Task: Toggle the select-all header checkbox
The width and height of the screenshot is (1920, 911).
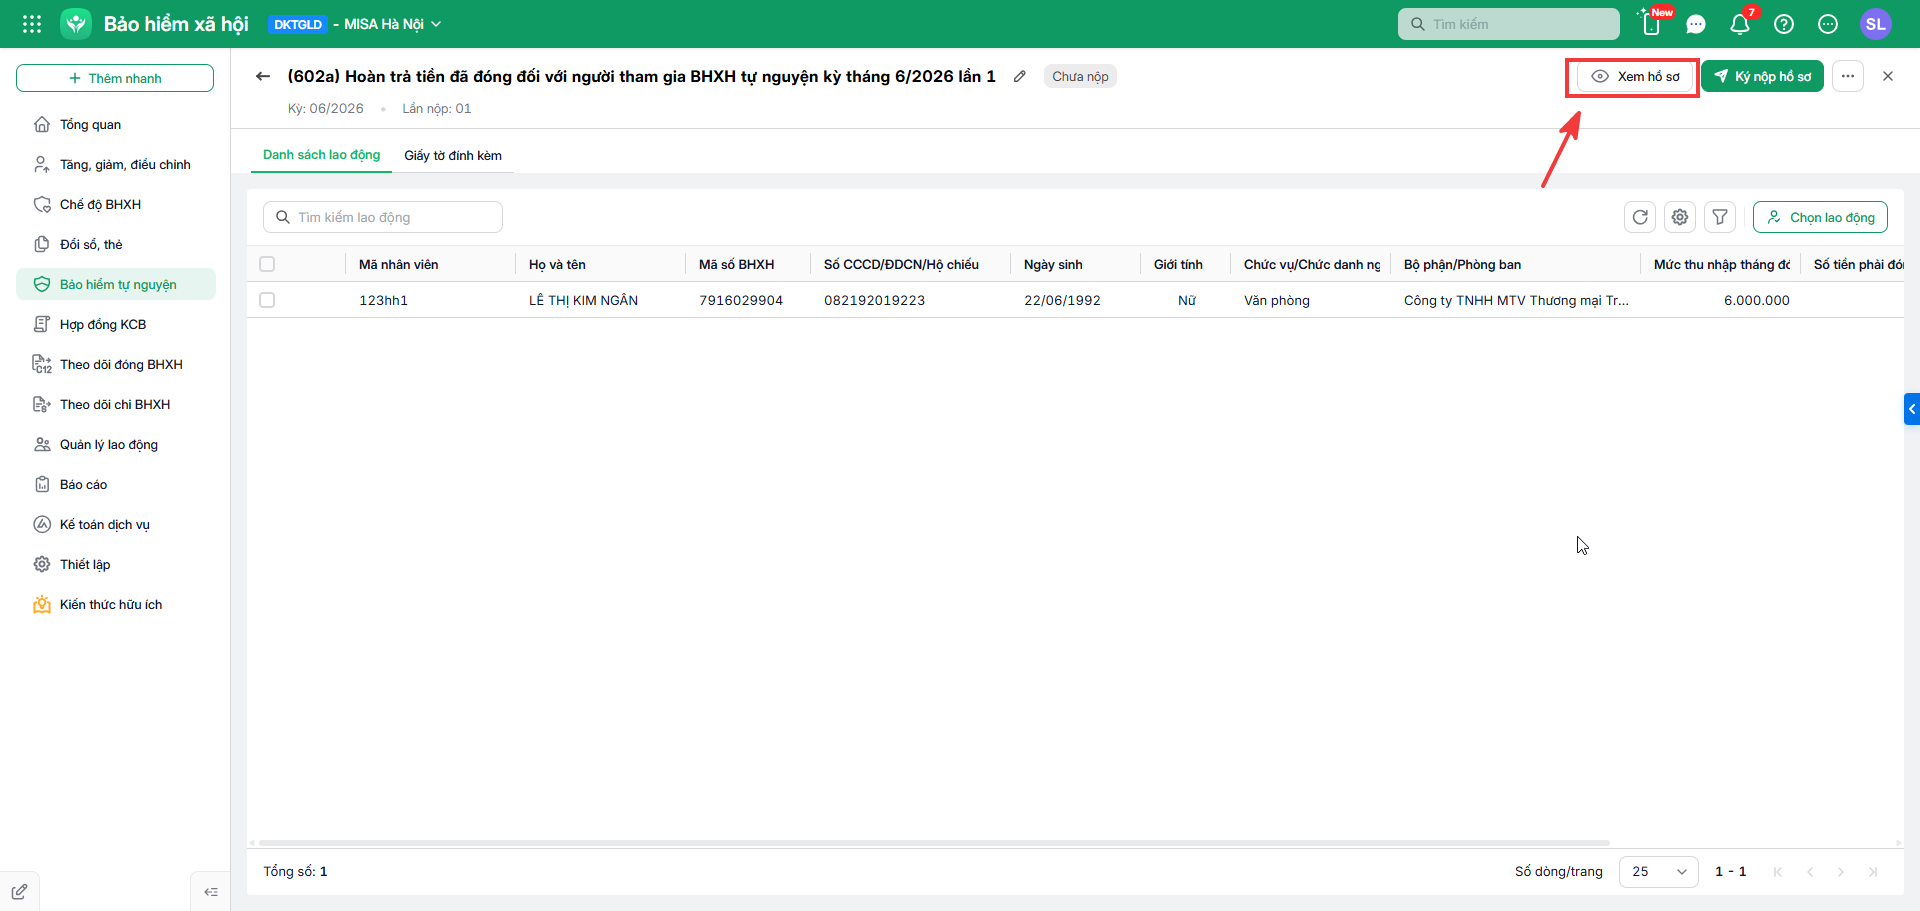Action: pyautogui.click(x=267, y=264)
